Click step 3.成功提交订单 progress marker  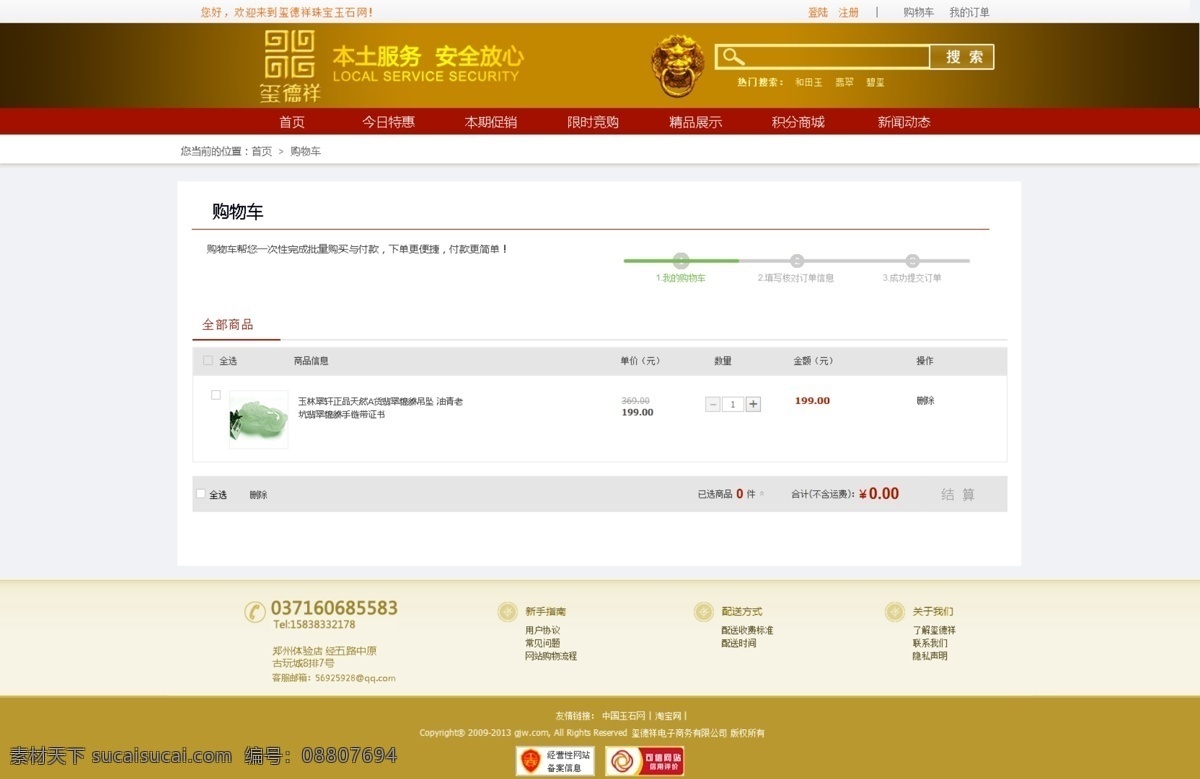point(912,261)
